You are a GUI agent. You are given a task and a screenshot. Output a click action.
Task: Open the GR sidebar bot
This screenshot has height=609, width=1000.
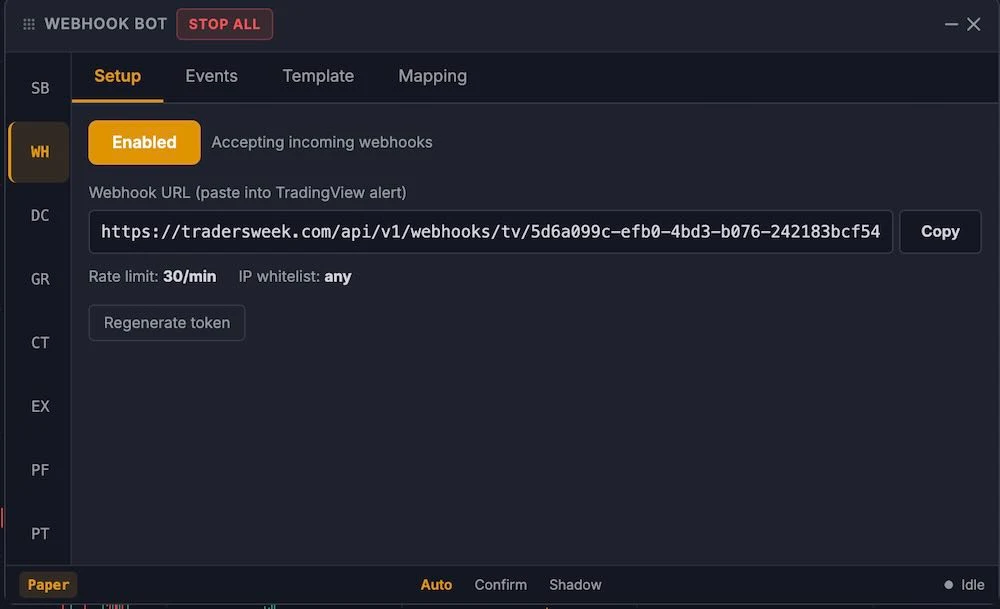click(40, 279)
